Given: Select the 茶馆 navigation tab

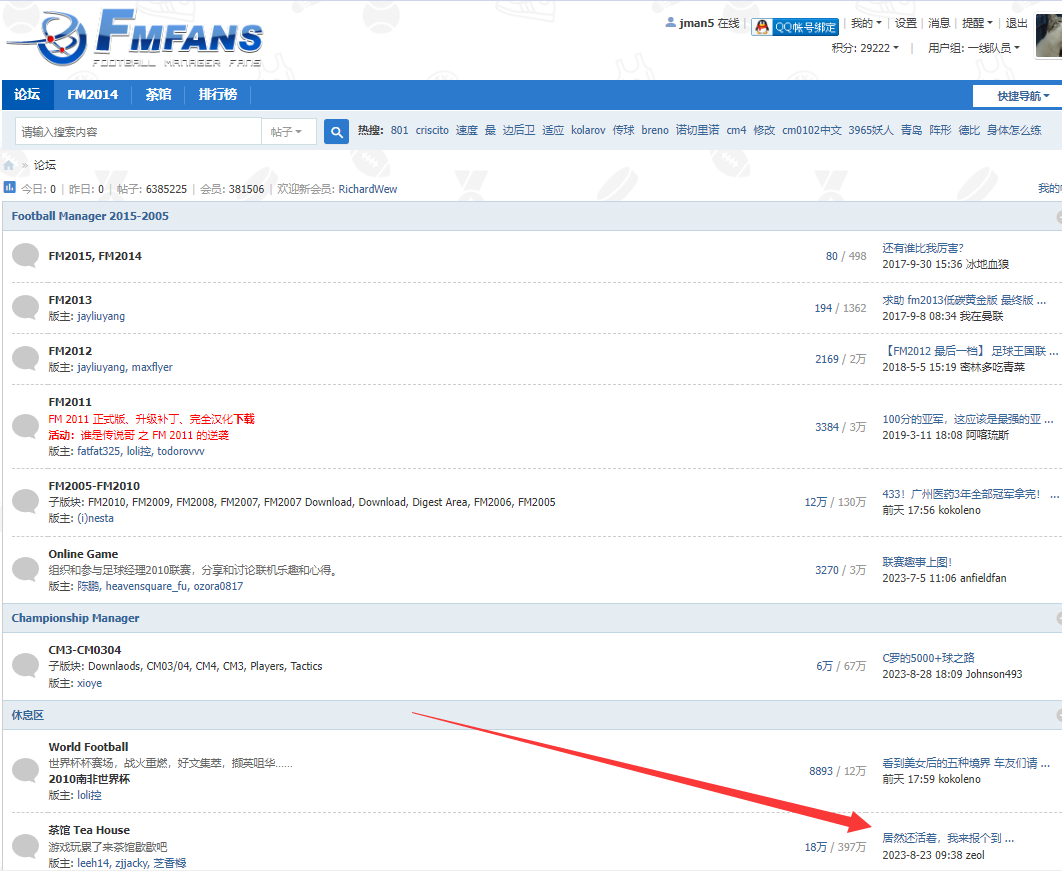Looking at the screenshot, I should coord(158,95).
